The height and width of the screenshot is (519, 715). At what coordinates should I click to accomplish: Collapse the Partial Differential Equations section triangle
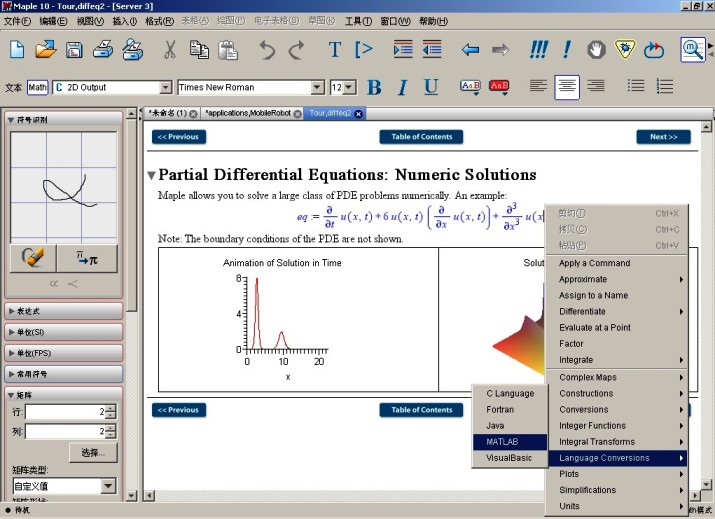pos(151,175)
